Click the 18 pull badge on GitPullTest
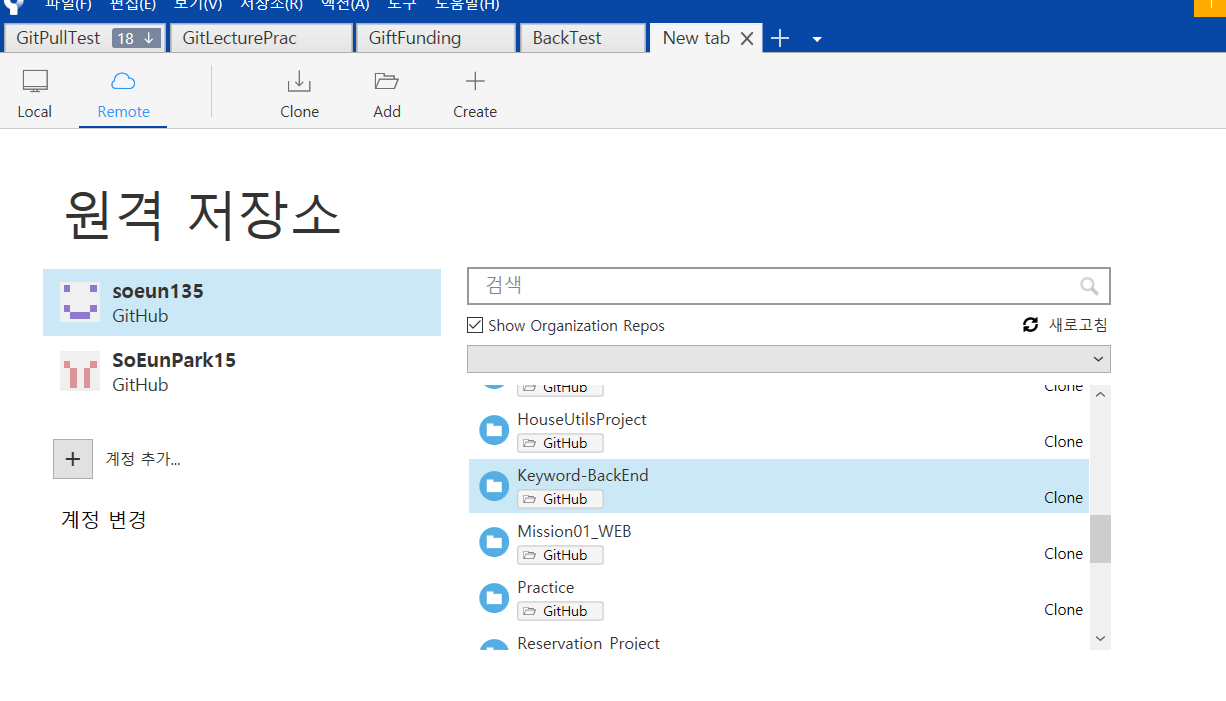Image resolution: width=1226 pixels, height=701 pixels. [137, 38]
